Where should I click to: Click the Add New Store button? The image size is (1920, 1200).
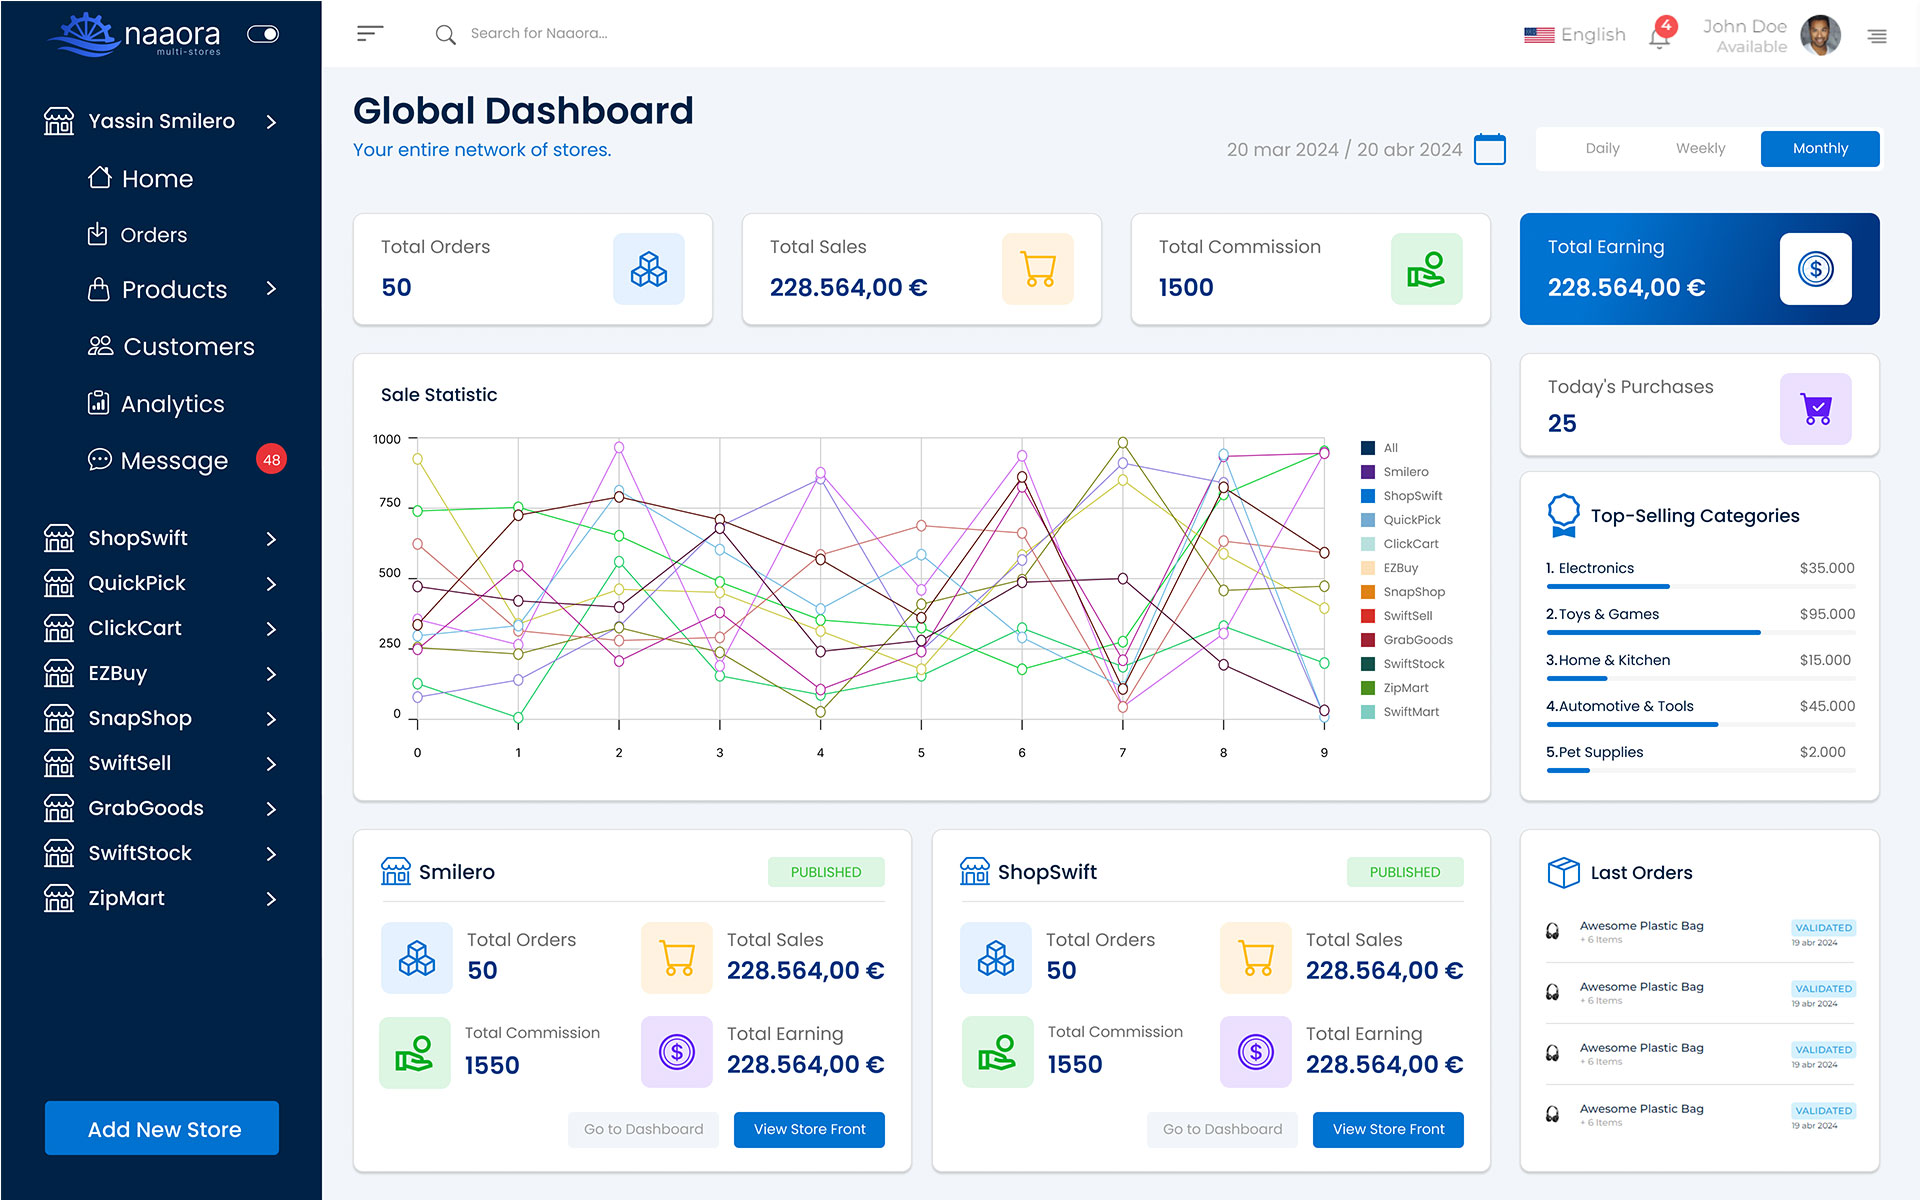click(162, 1128)
